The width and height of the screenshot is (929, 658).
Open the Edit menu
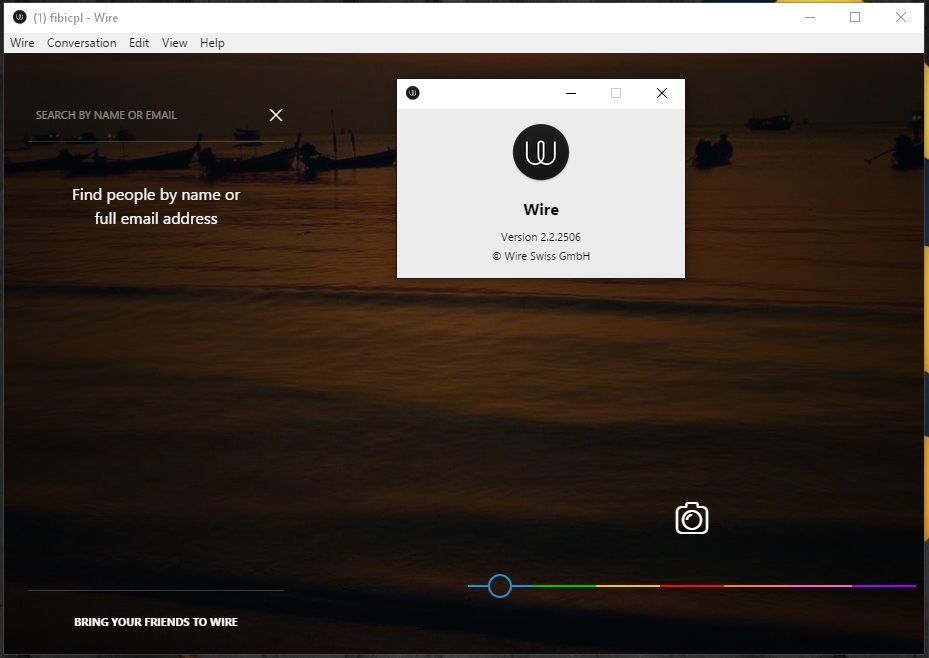click(139, 43)
